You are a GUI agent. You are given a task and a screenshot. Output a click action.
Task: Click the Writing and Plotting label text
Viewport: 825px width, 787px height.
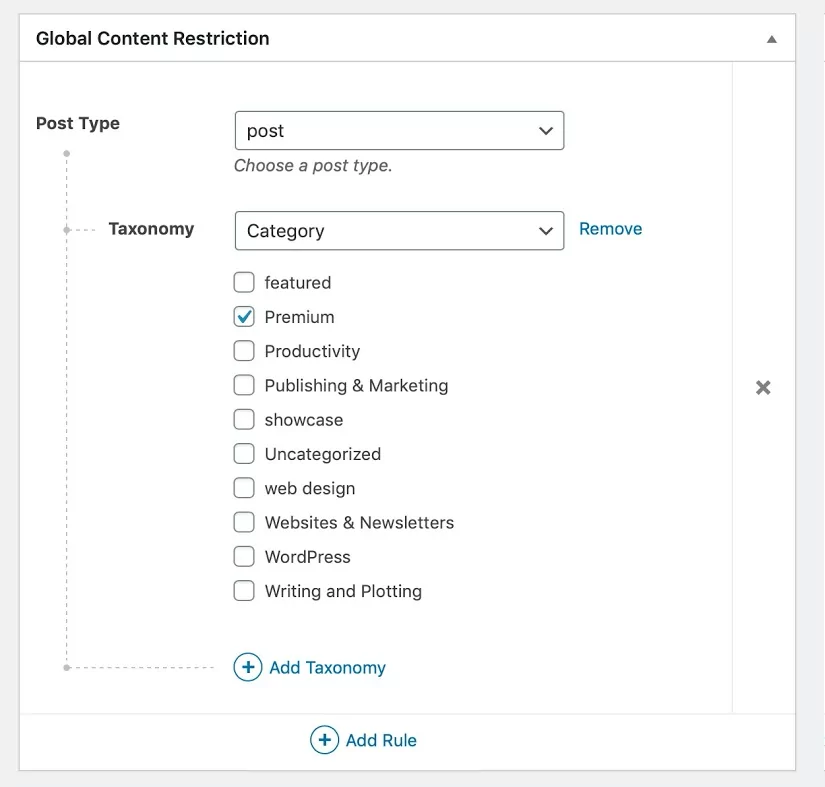click(x=343, y=591)
